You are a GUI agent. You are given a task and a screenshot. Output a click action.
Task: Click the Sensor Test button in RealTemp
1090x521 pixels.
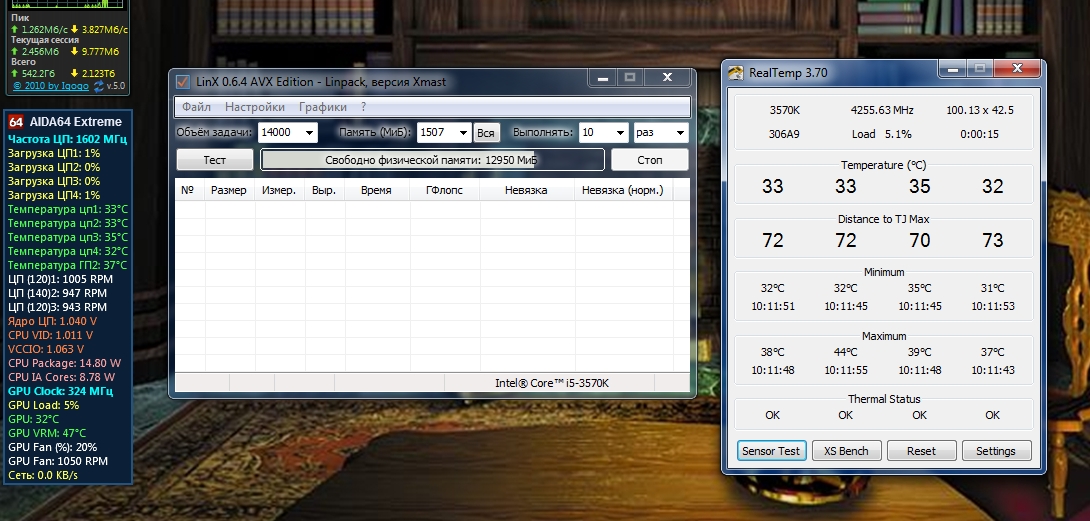pyautogui.click(x=772, y=451)
